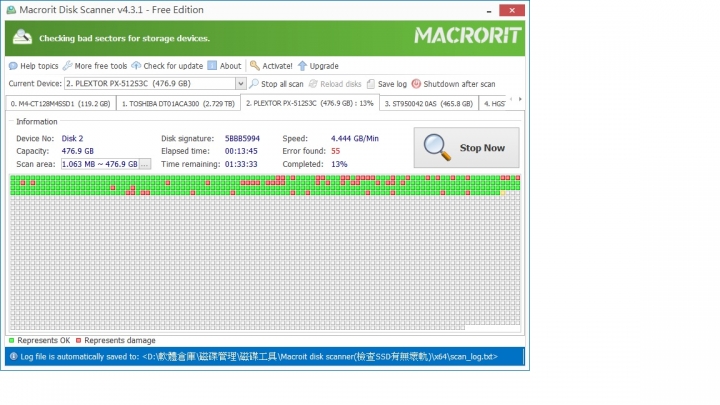Click Device No Disk 2 value
This screenshot has width=720, height=405.
73,138
